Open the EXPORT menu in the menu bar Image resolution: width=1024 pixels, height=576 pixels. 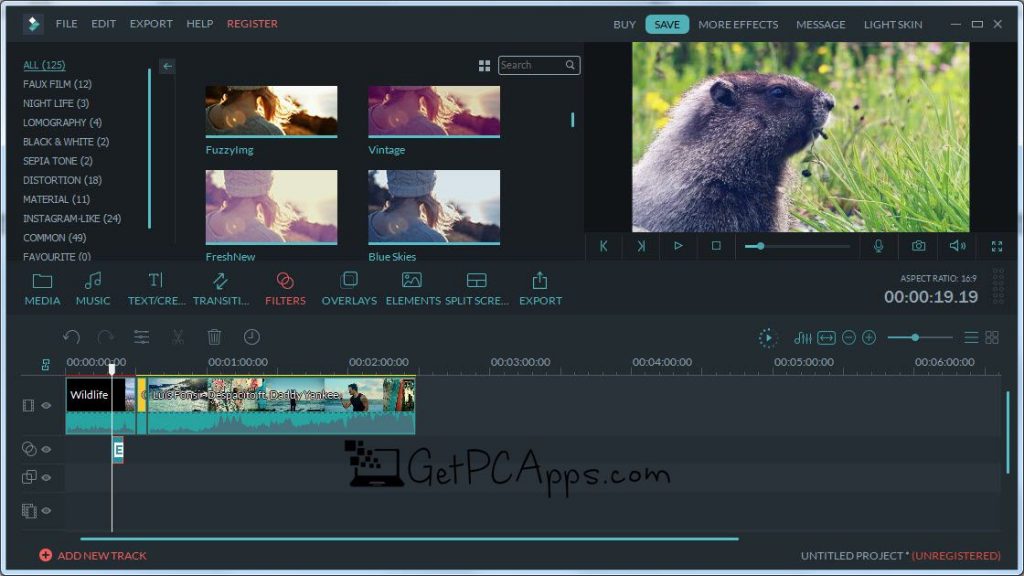point(151,24)
